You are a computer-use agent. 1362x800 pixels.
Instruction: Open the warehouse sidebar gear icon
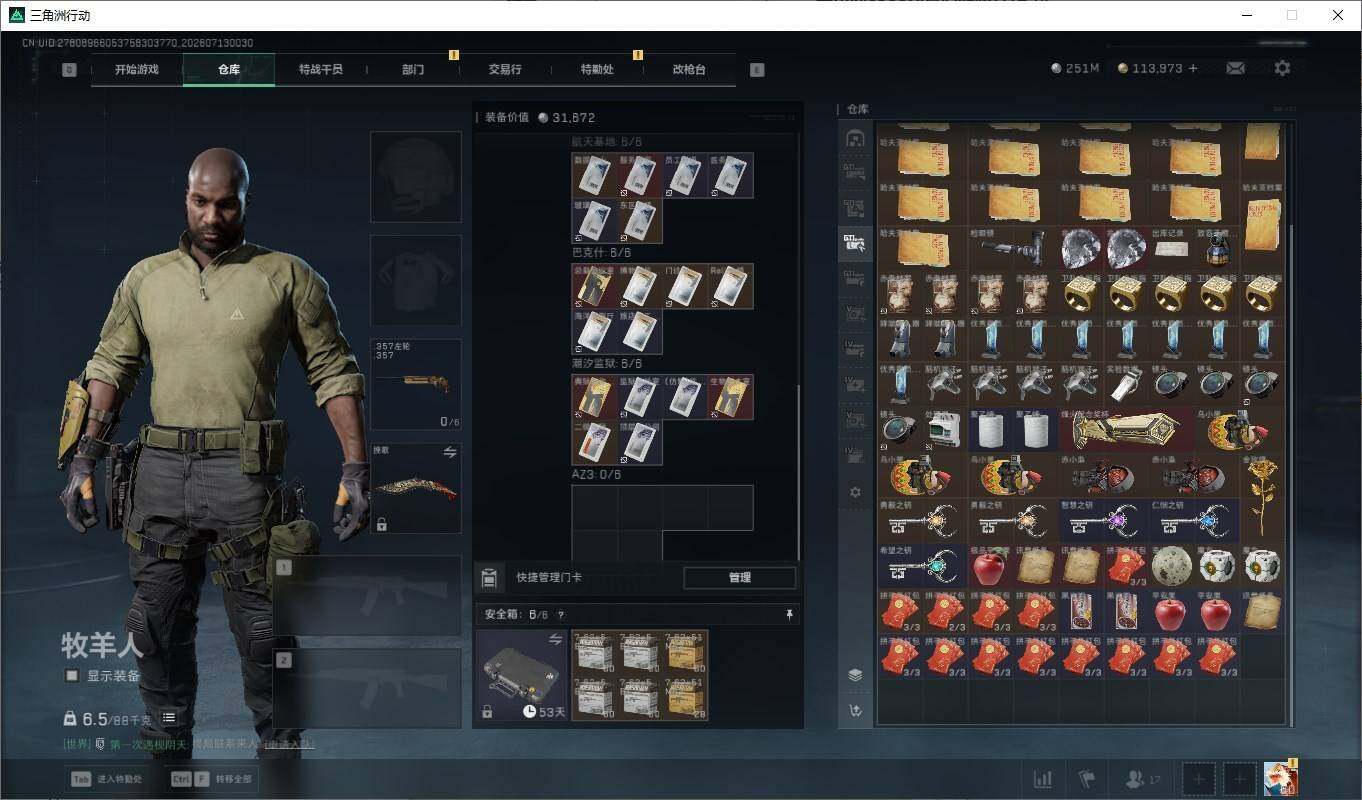(x=855, y=492)
